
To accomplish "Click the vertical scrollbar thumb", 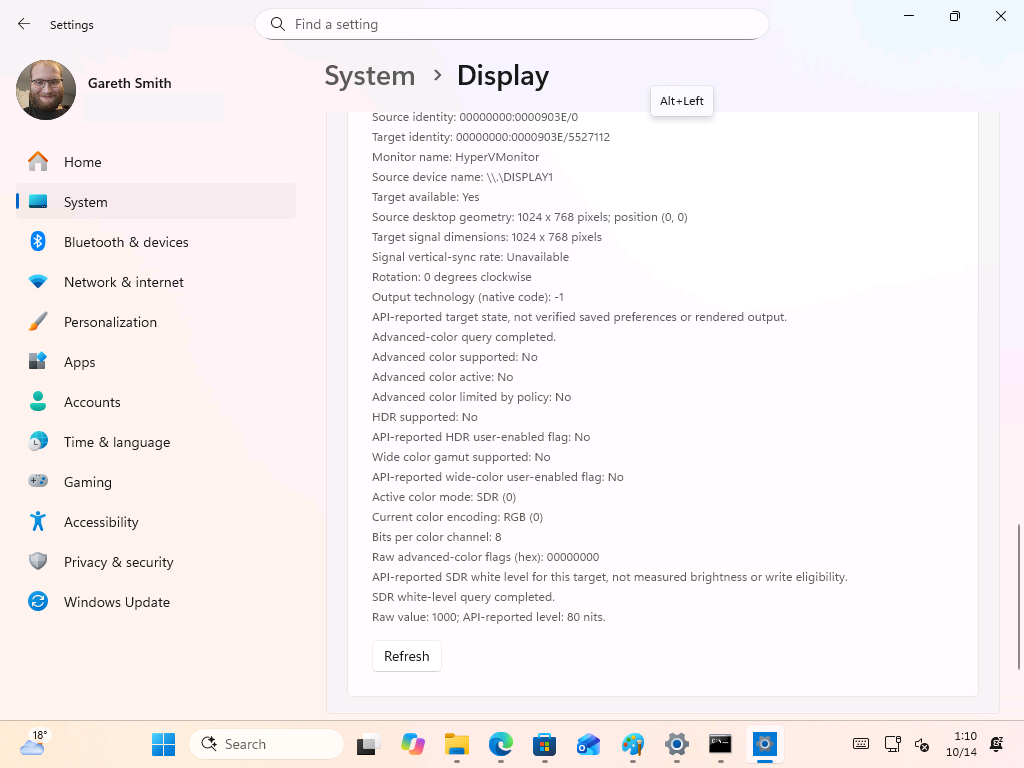I will pyautogui.click(x=1018, y=596).
